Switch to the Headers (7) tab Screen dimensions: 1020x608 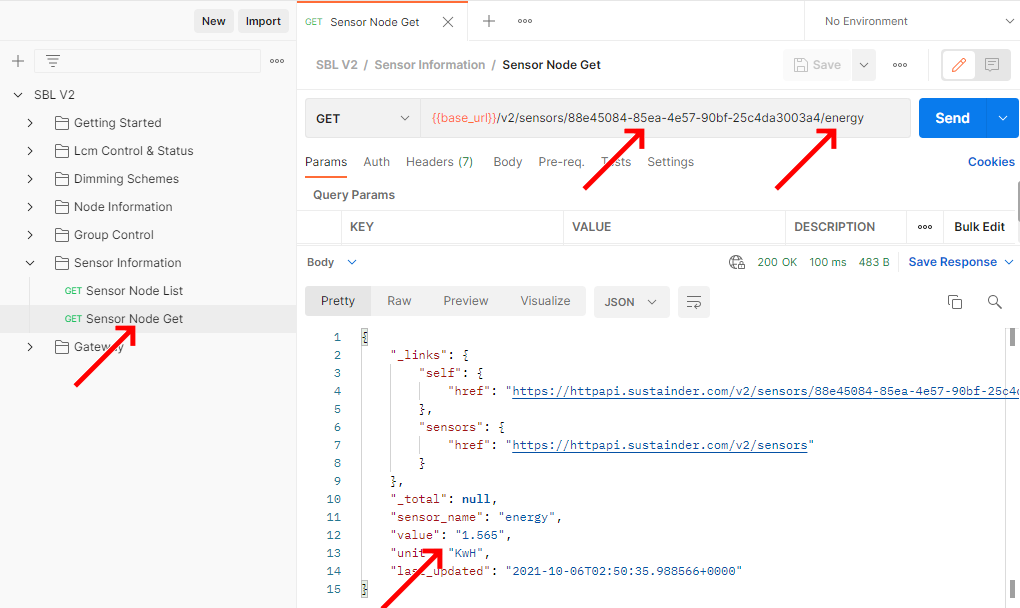click(439, 162)
